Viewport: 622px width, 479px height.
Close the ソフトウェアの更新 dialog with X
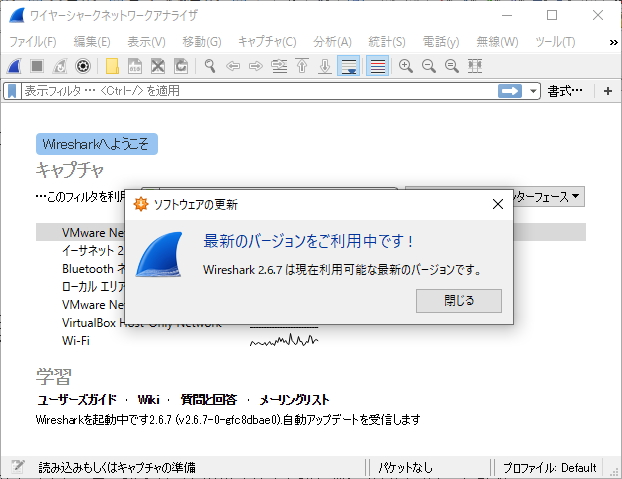click(x=497, y=204)
